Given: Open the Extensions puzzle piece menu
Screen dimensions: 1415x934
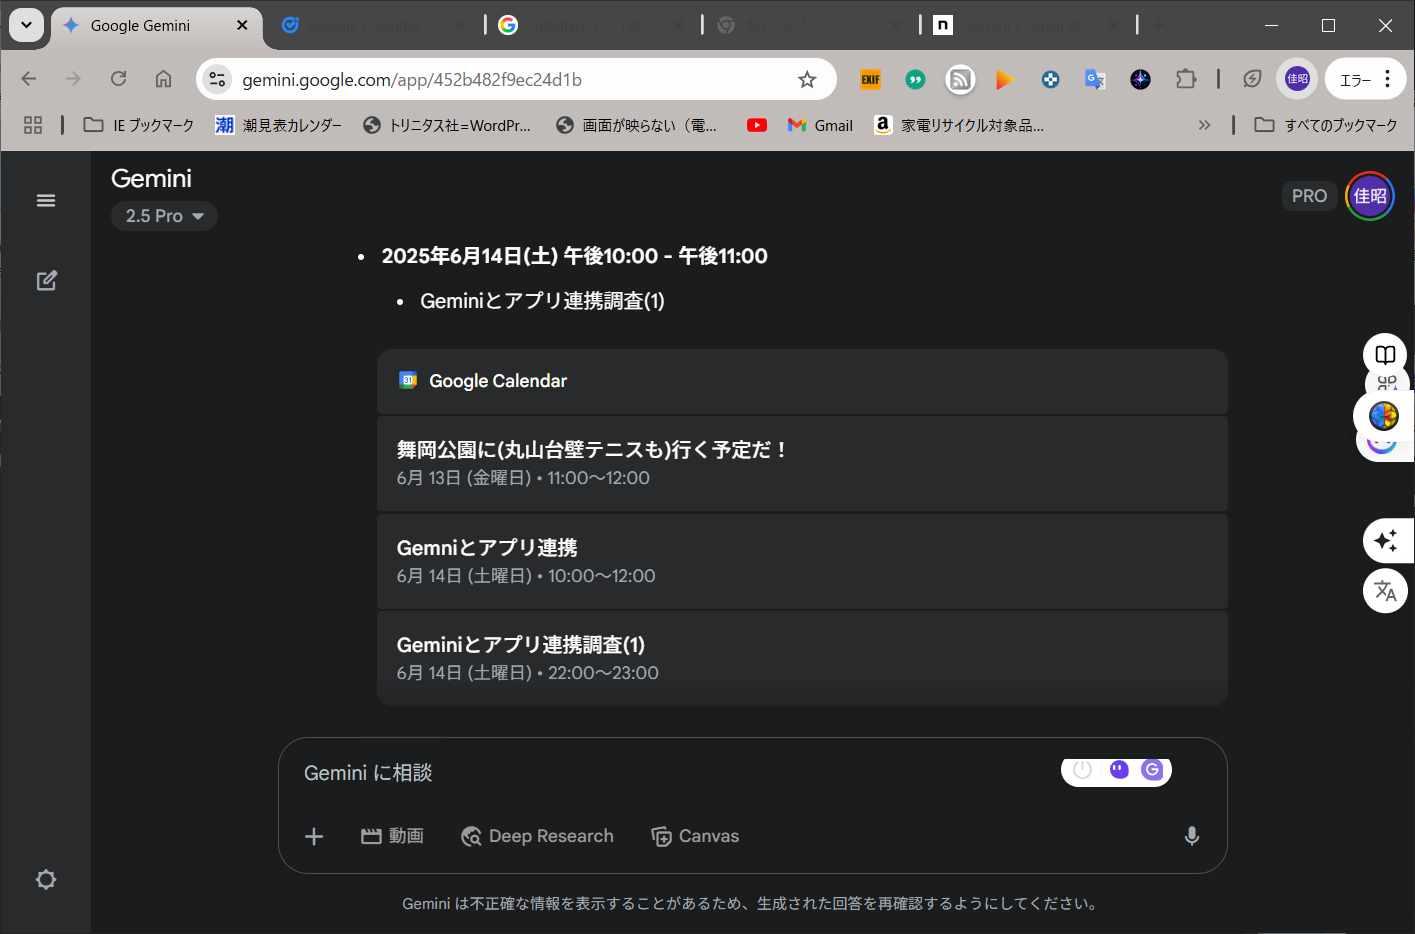Looking at the screenshot, I should point(1186,79).
